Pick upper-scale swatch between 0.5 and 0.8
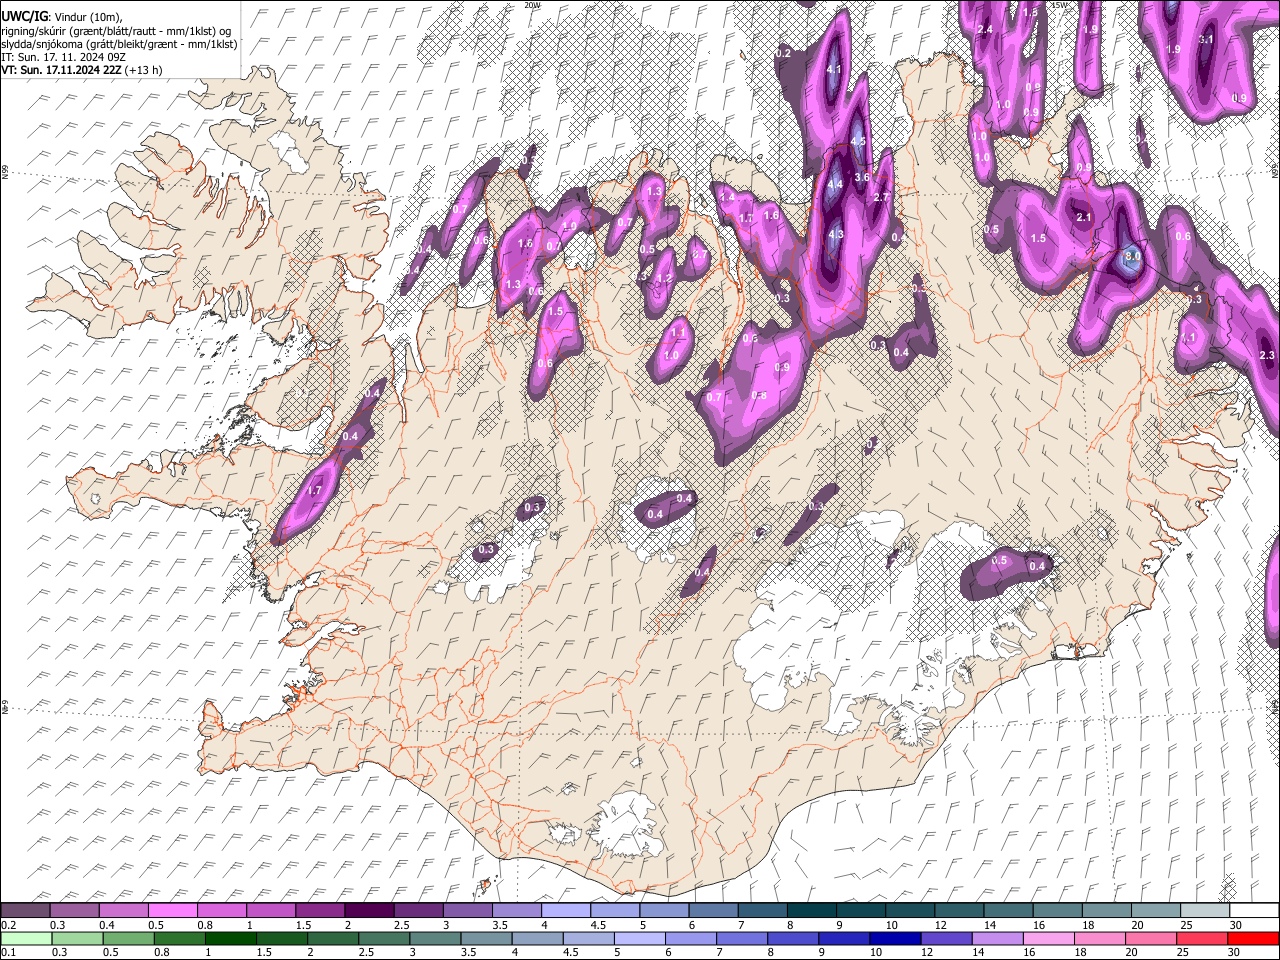This screenshot has height=960, width=1280. tap(172, 910)
